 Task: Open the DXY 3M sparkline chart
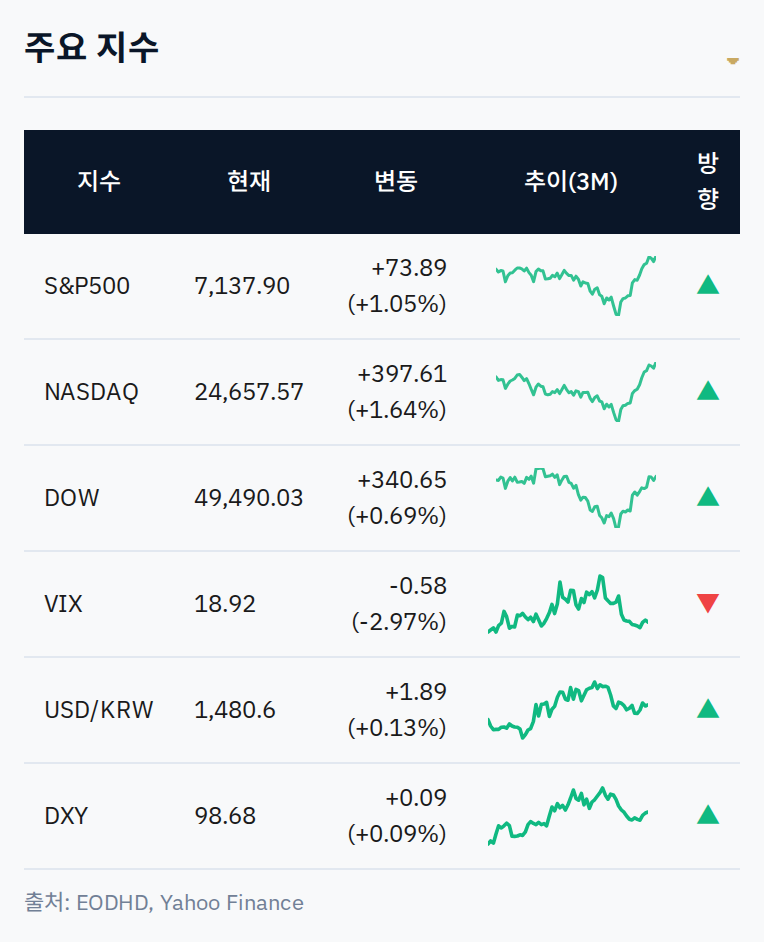tap(568, 816)
